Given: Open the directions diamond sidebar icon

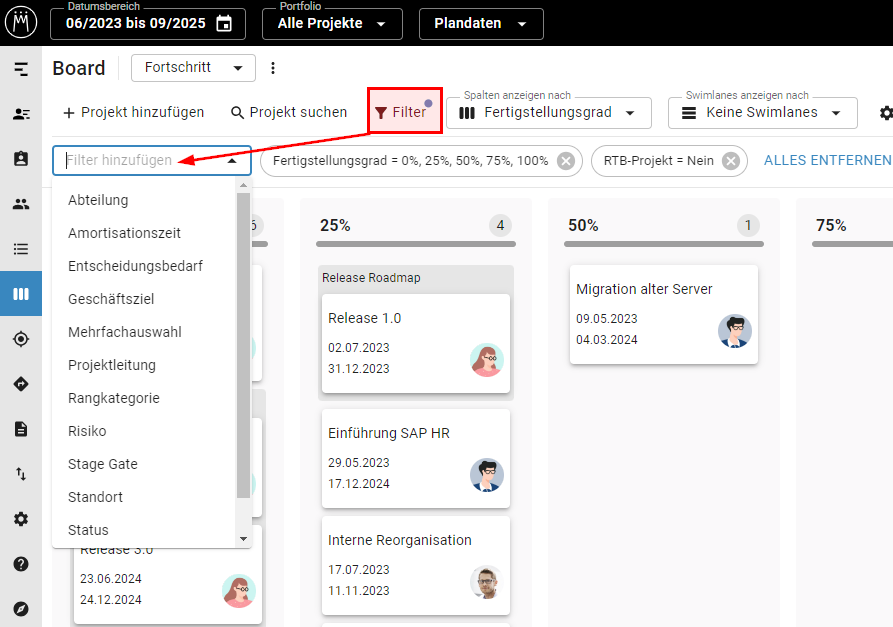Looking at the screenshot, I should pyautogui.click(x=21, y=384).
